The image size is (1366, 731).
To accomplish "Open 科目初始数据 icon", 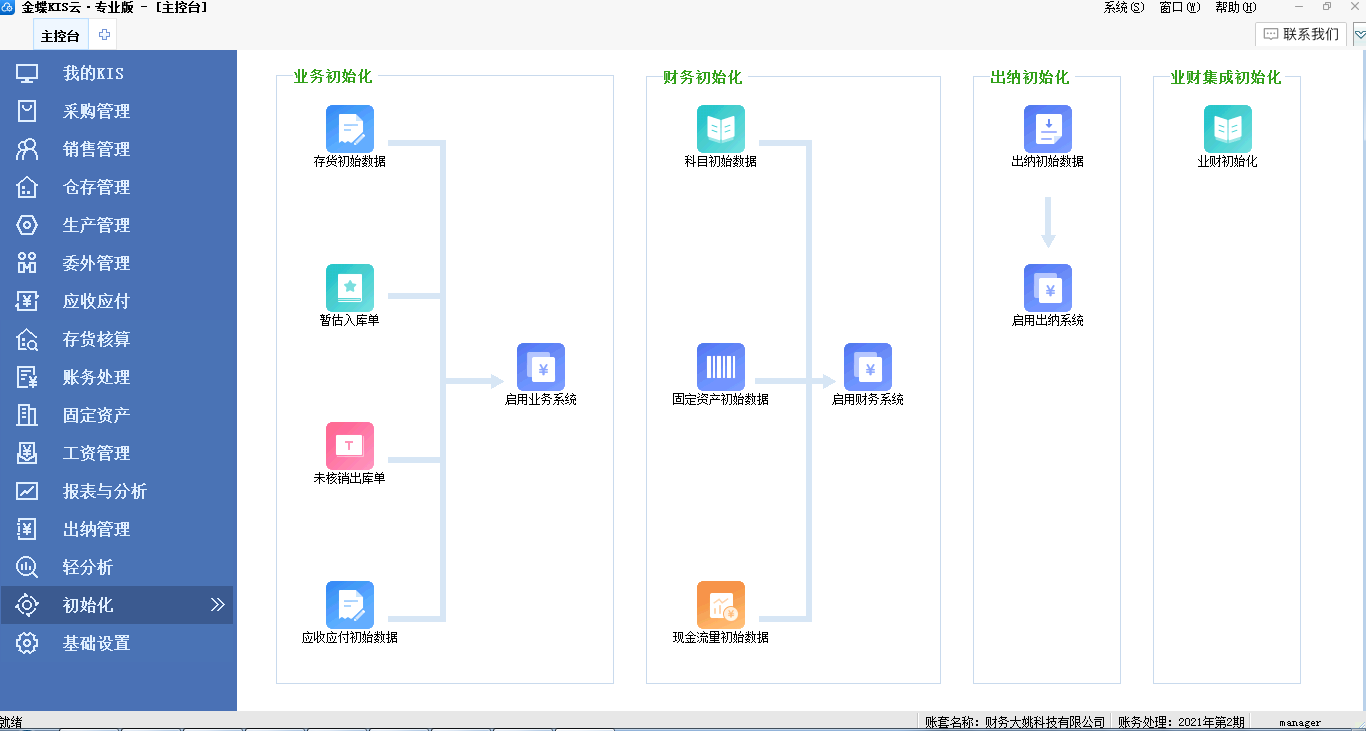I will (x=721, y=129).
